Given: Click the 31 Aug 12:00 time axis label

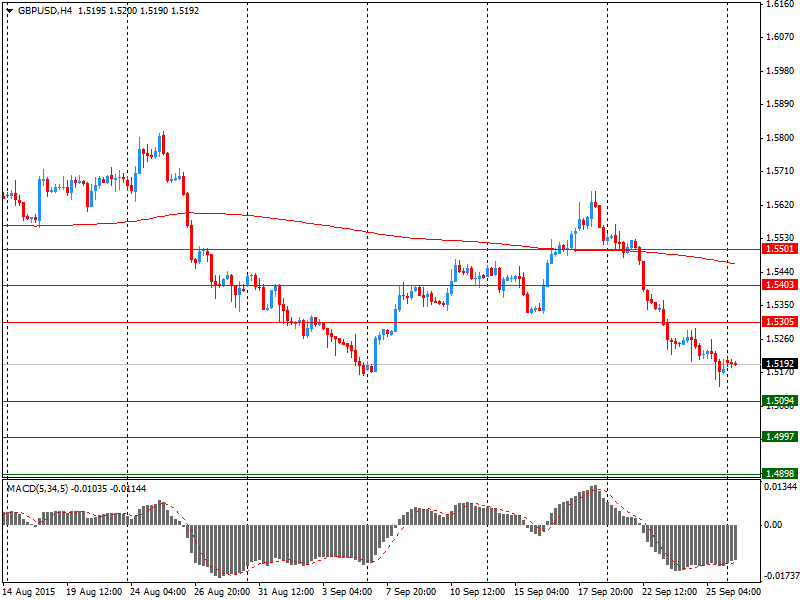Looking at the screenshot, I should pyautogui.click(x=286, y=592).
